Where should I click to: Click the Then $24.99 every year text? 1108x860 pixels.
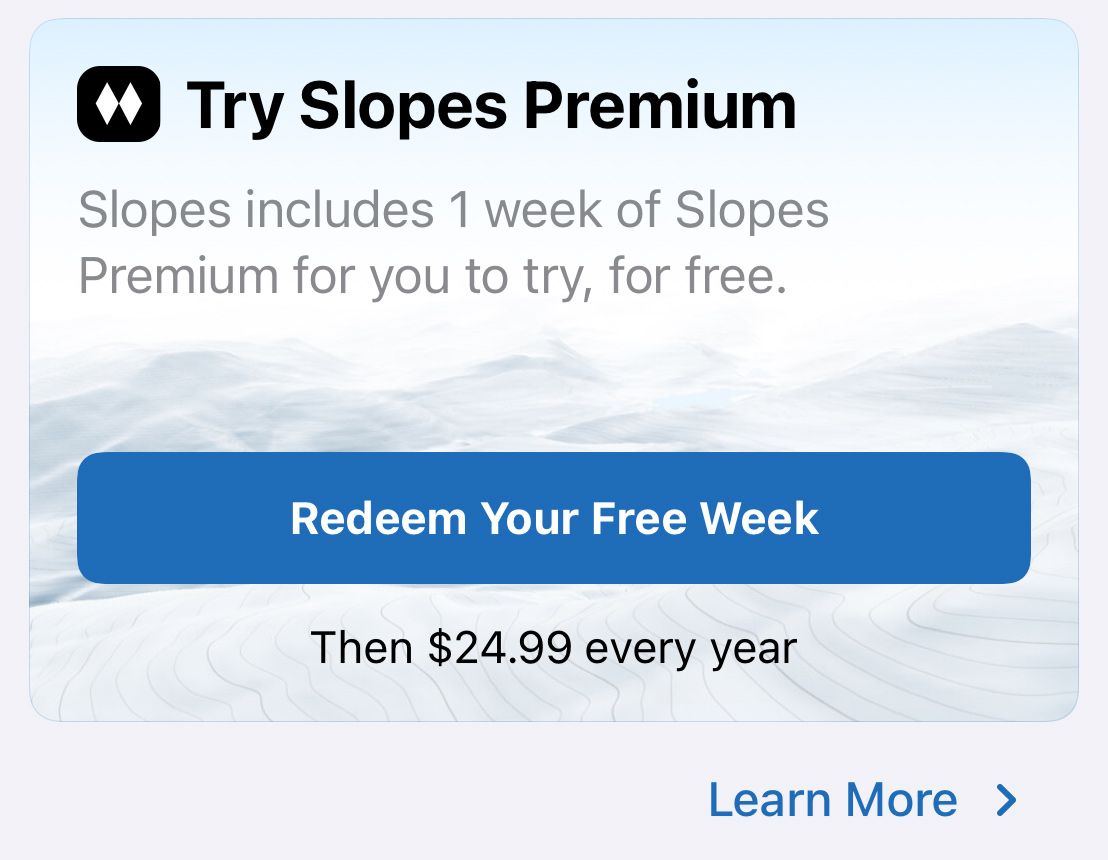pyautogui.click(x=553, y=648)
